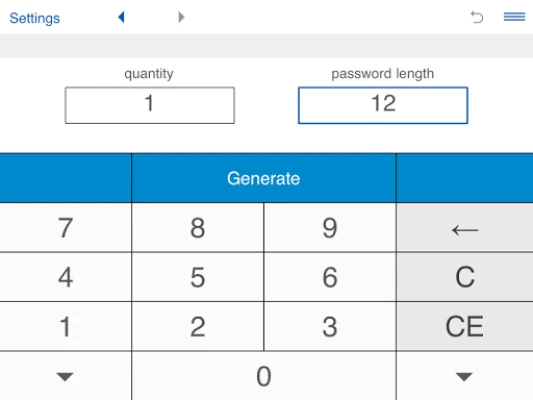Open the hamburger menu icon
The height and width of the screenshot is (400, 533).
point(514,17)
